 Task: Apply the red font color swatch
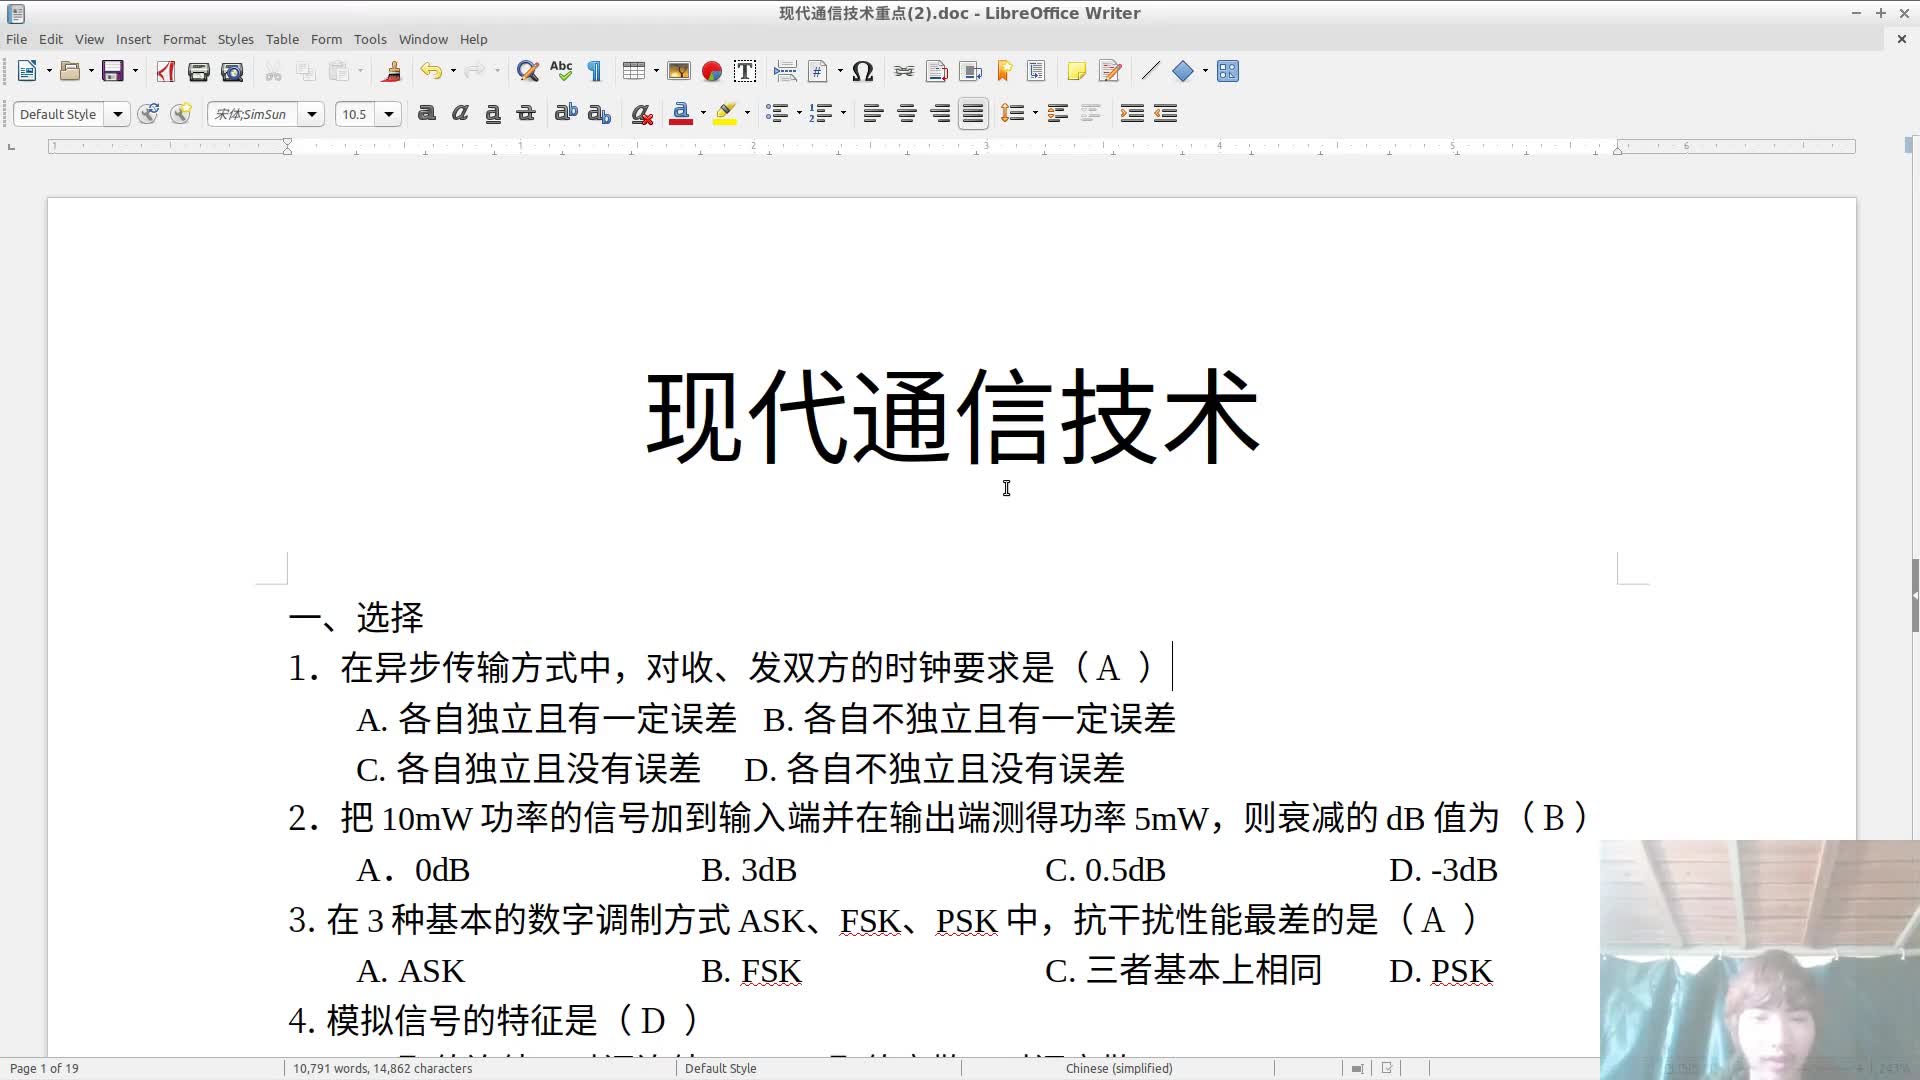pos(681,113)
